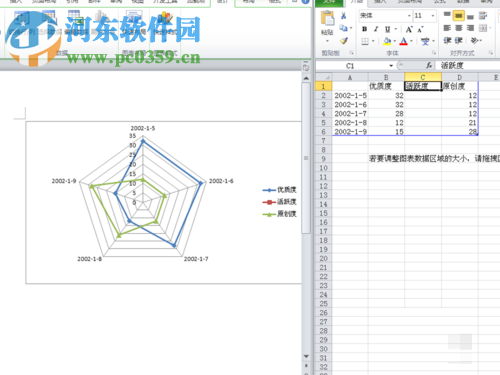Open the 宋体 font name dropdown
This screenshot has width=500, height=375.
click(409, 16)
